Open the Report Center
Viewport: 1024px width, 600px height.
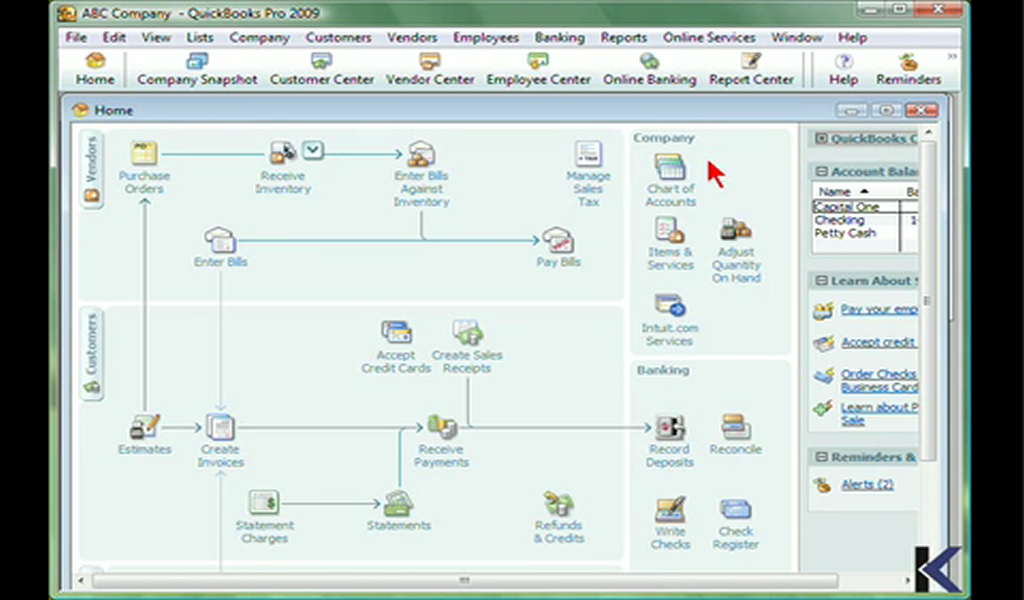[x=751, y=70]
